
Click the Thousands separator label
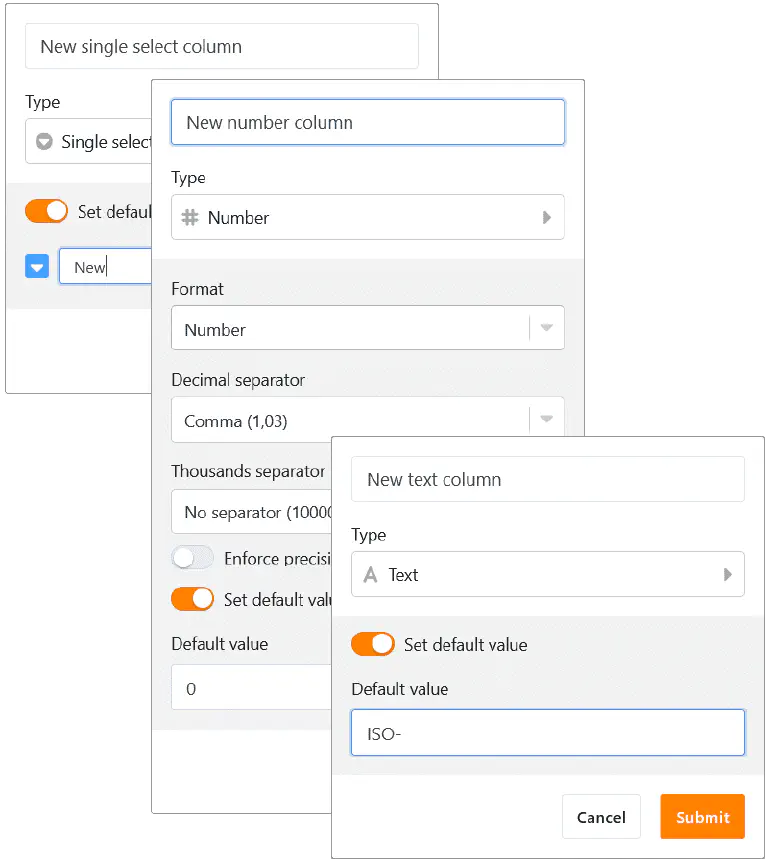pyautogui.click(x=248, y=472)
